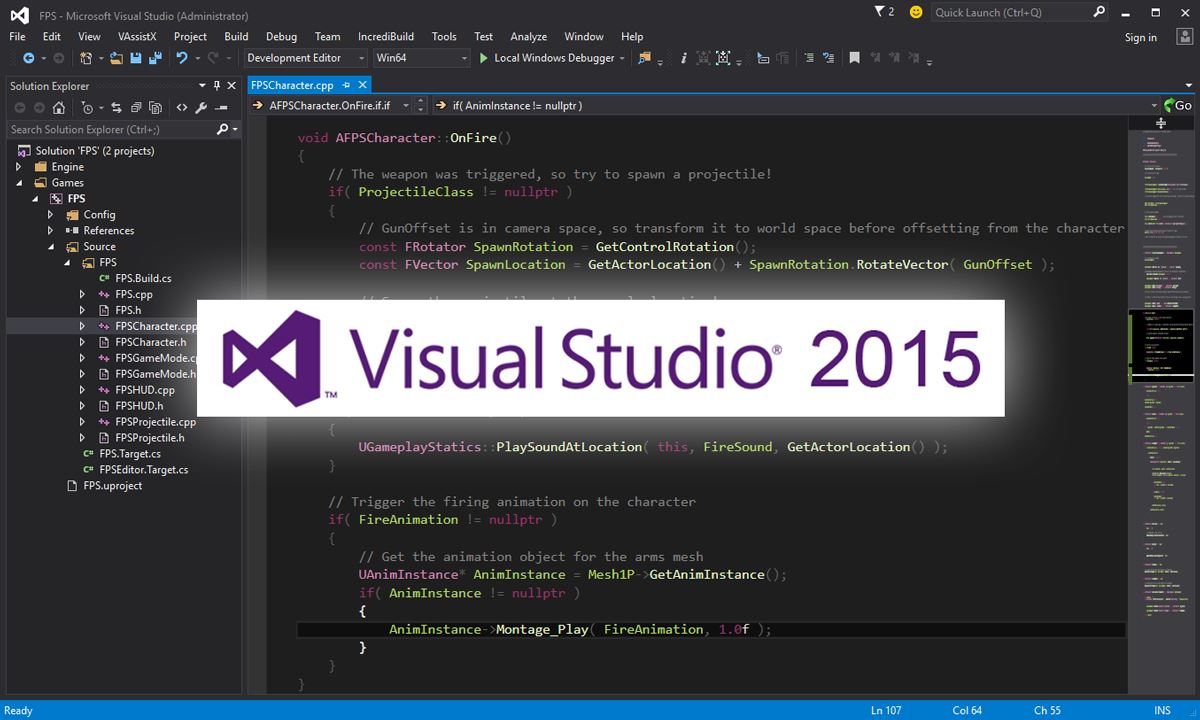Select FPS.Build.cs in Solution Explorer
This screenshot has height=720, width=1200.
click(143, 278)
